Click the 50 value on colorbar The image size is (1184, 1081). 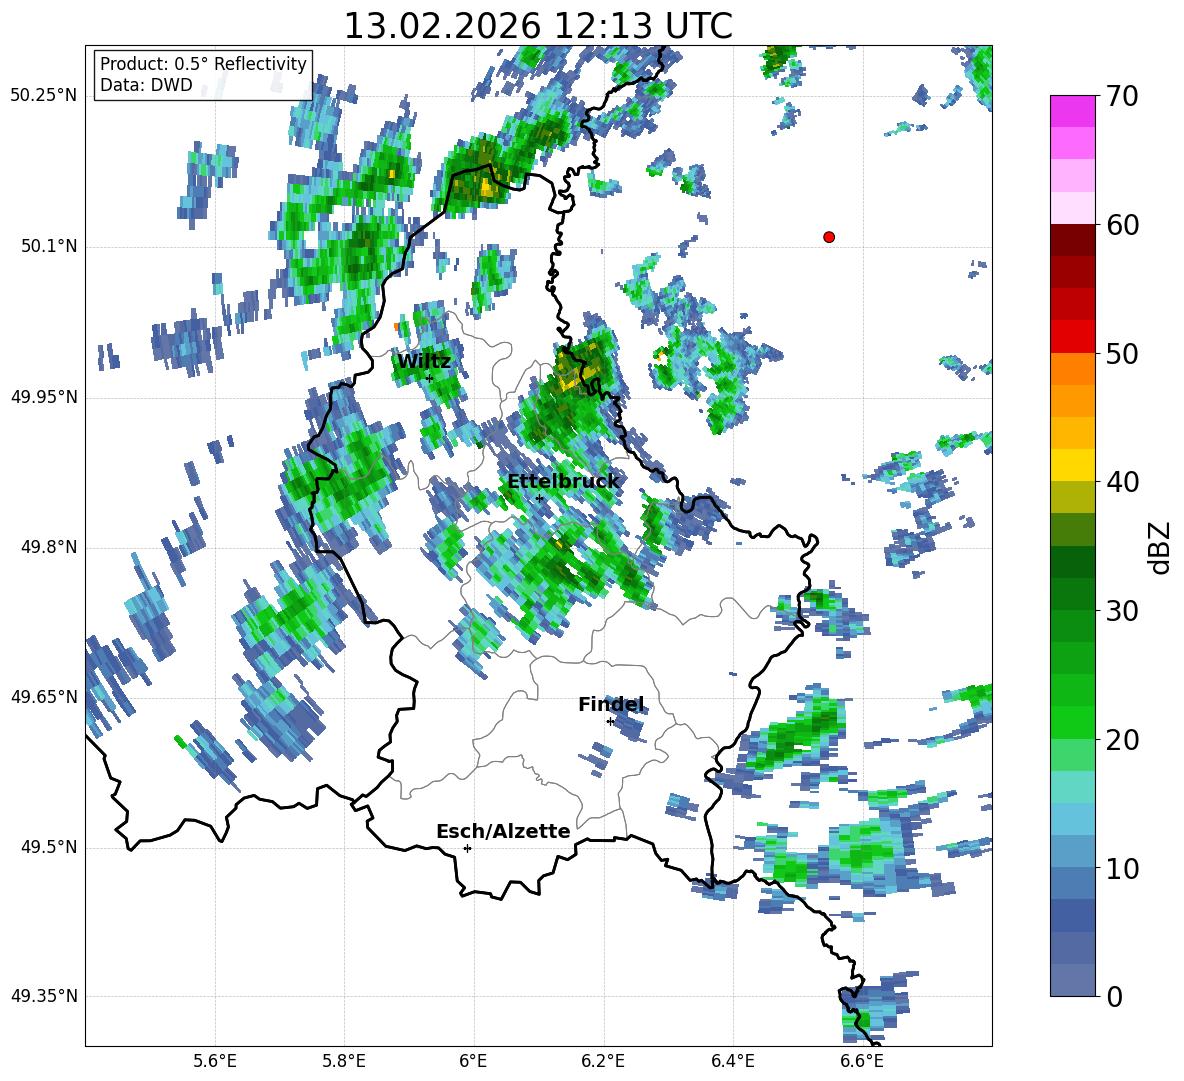click(x=1121, y=354)
